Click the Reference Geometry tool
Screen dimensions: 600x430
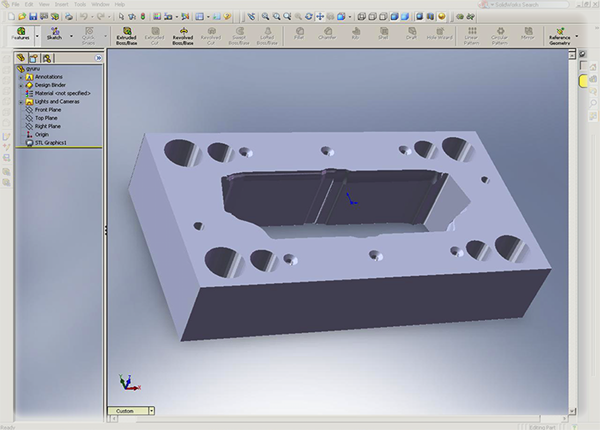pyautogui.click(x=559, y=36)
